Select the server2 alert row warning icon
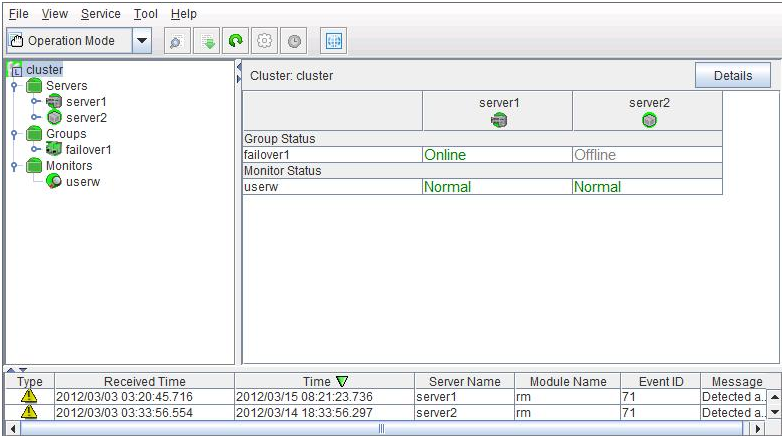 pyautogui.click(x=29, y=412)
